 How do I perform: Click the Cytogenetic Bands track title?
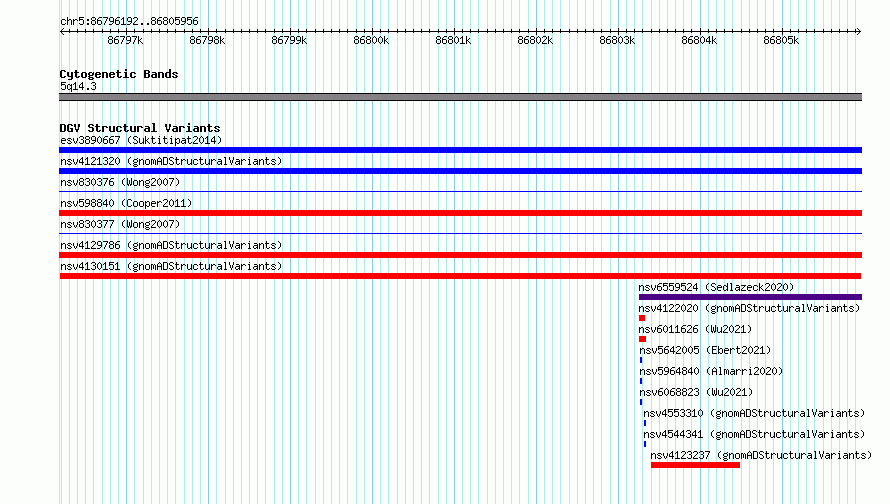[x=119, y=74]
